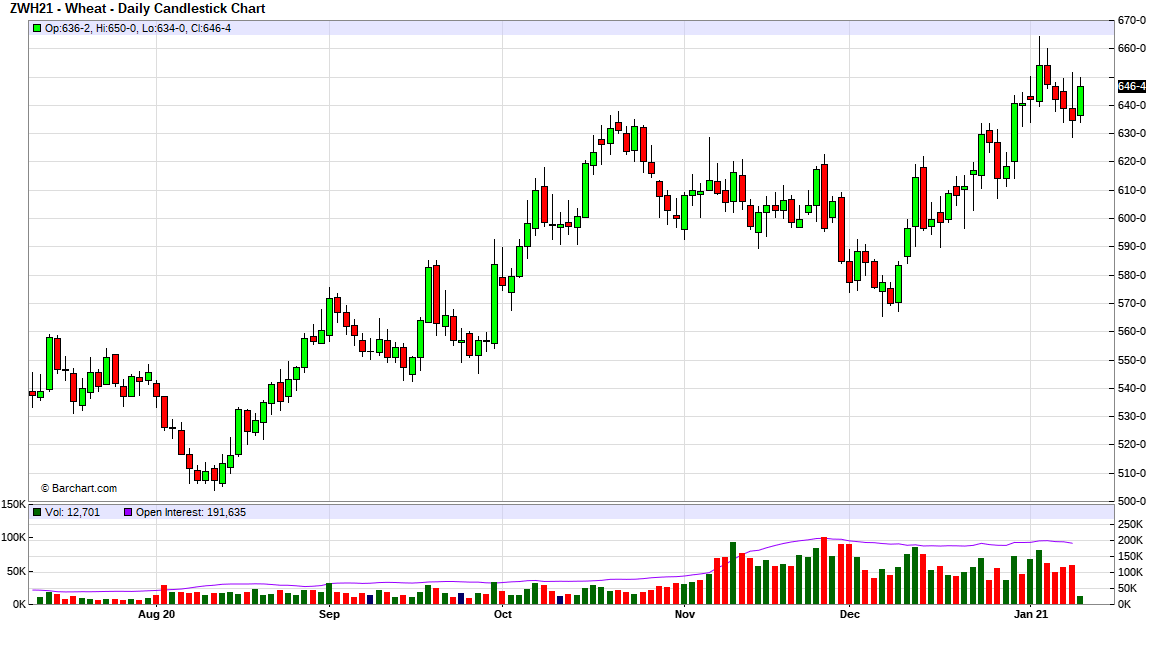Click the last small green volume bar

pyautogui.click(x=1081, y=600)
